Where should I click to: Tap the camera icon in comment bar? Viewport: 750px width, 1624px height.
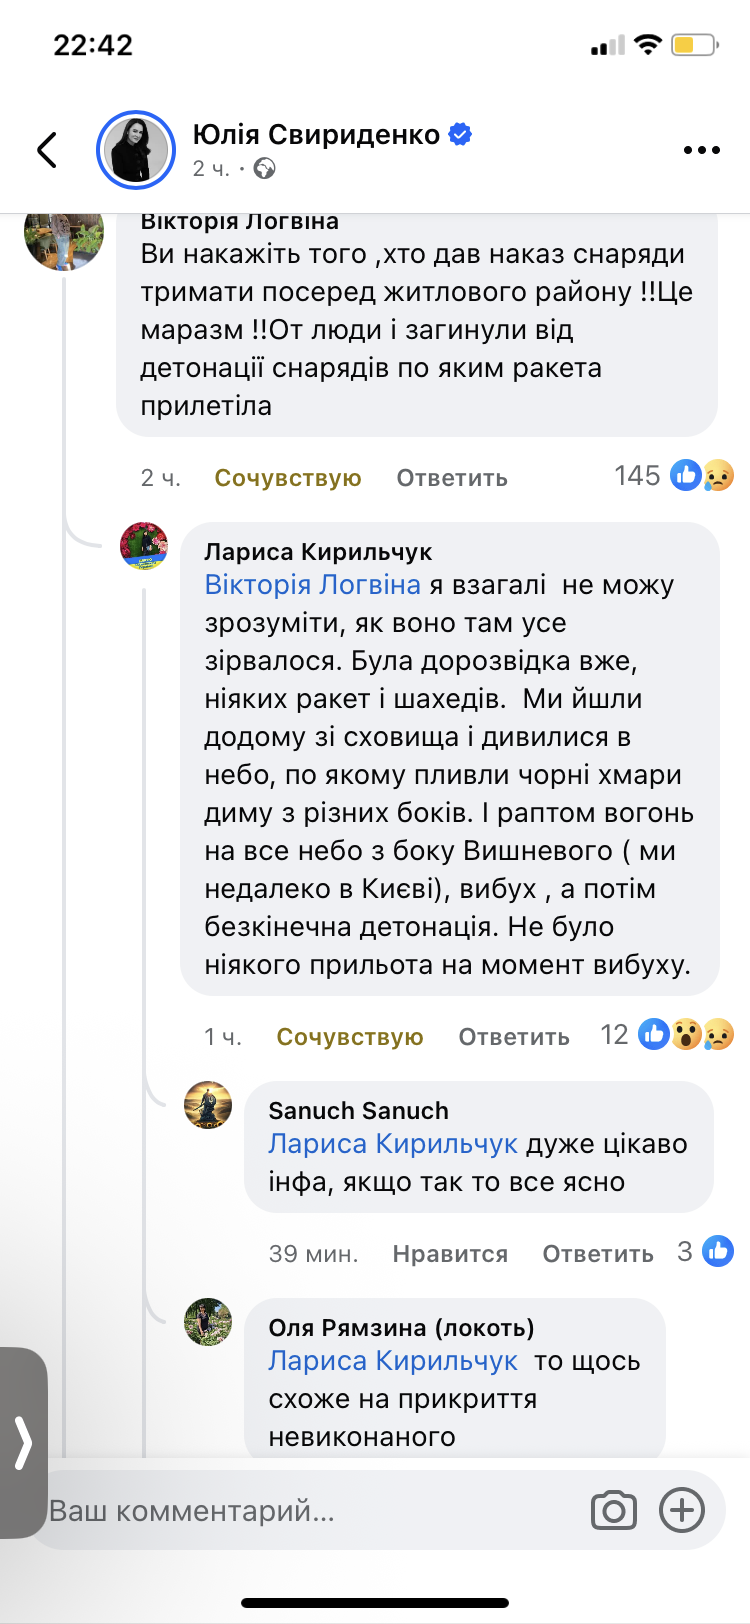click(x=613, y=1510)
